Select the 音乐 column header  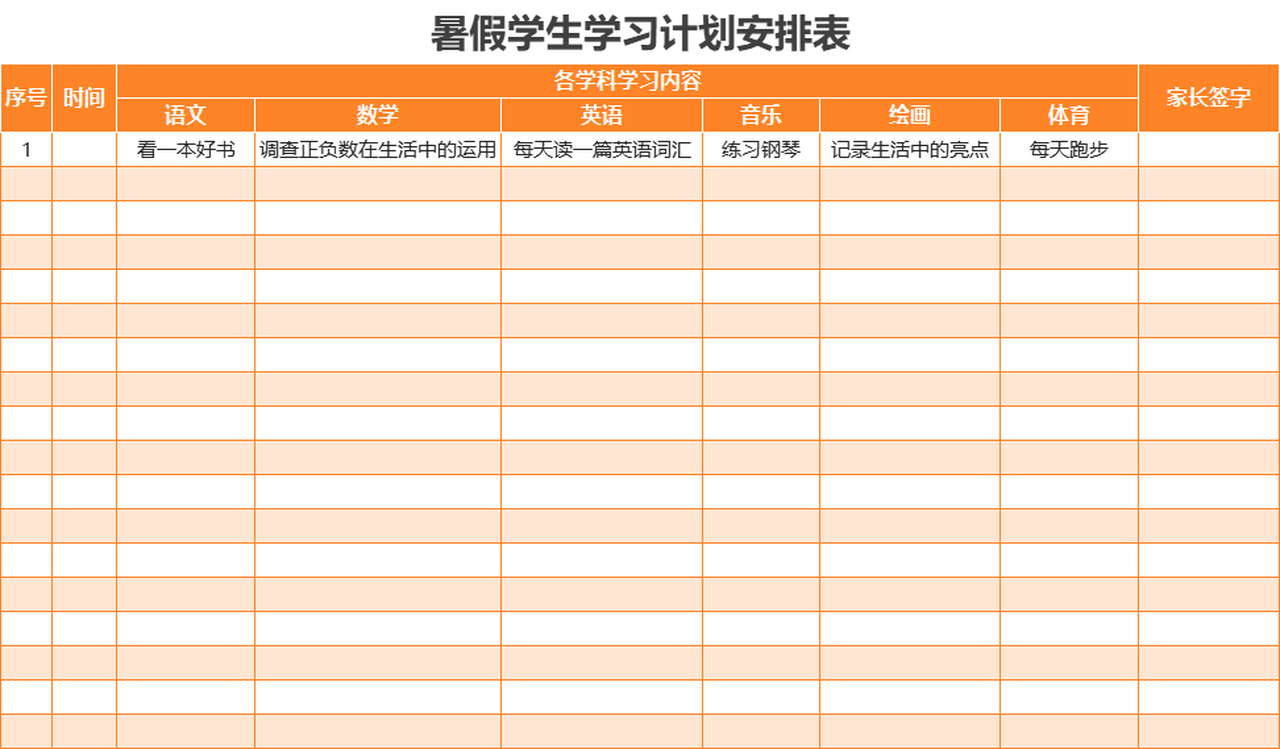[x=761, y=115]
